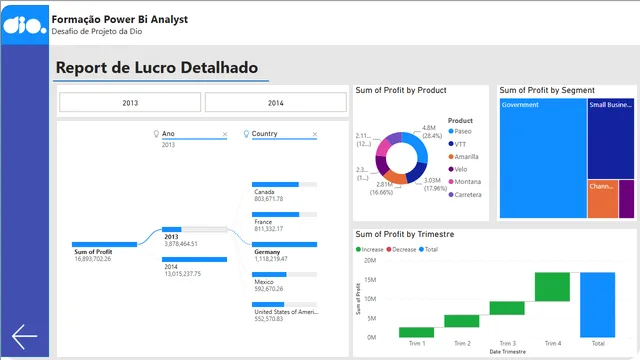Select the 2014 year slicer button
The height and width of the screenshot is (360, 640).
click(x=276, y=102)
